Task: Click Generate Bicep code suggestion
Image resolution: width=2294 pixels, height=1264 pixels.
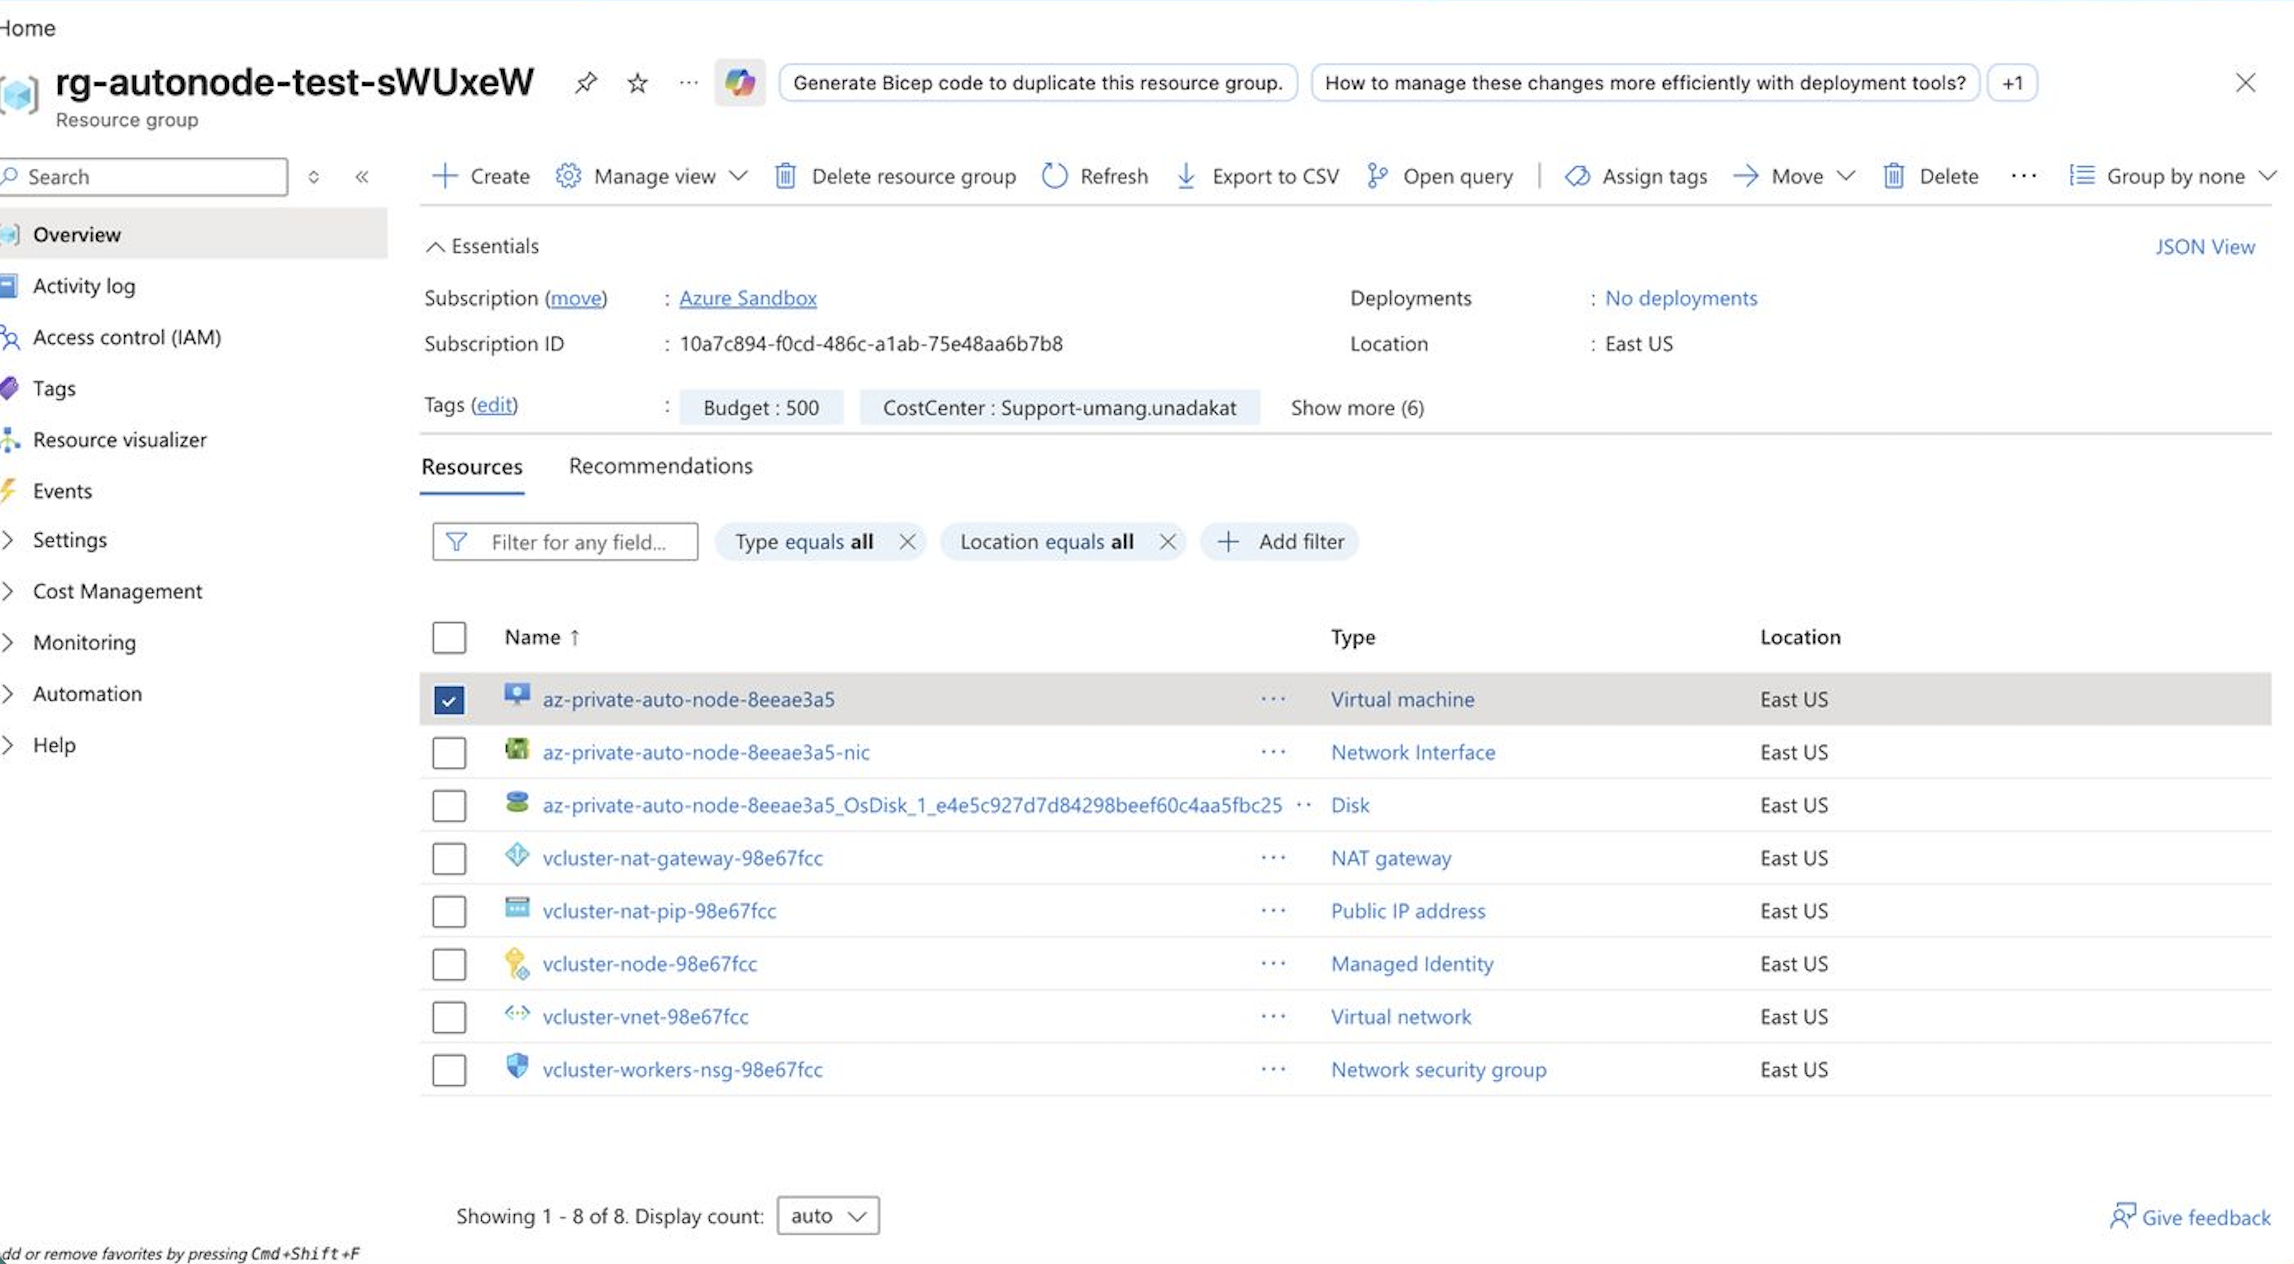Action: [1038, 83]
